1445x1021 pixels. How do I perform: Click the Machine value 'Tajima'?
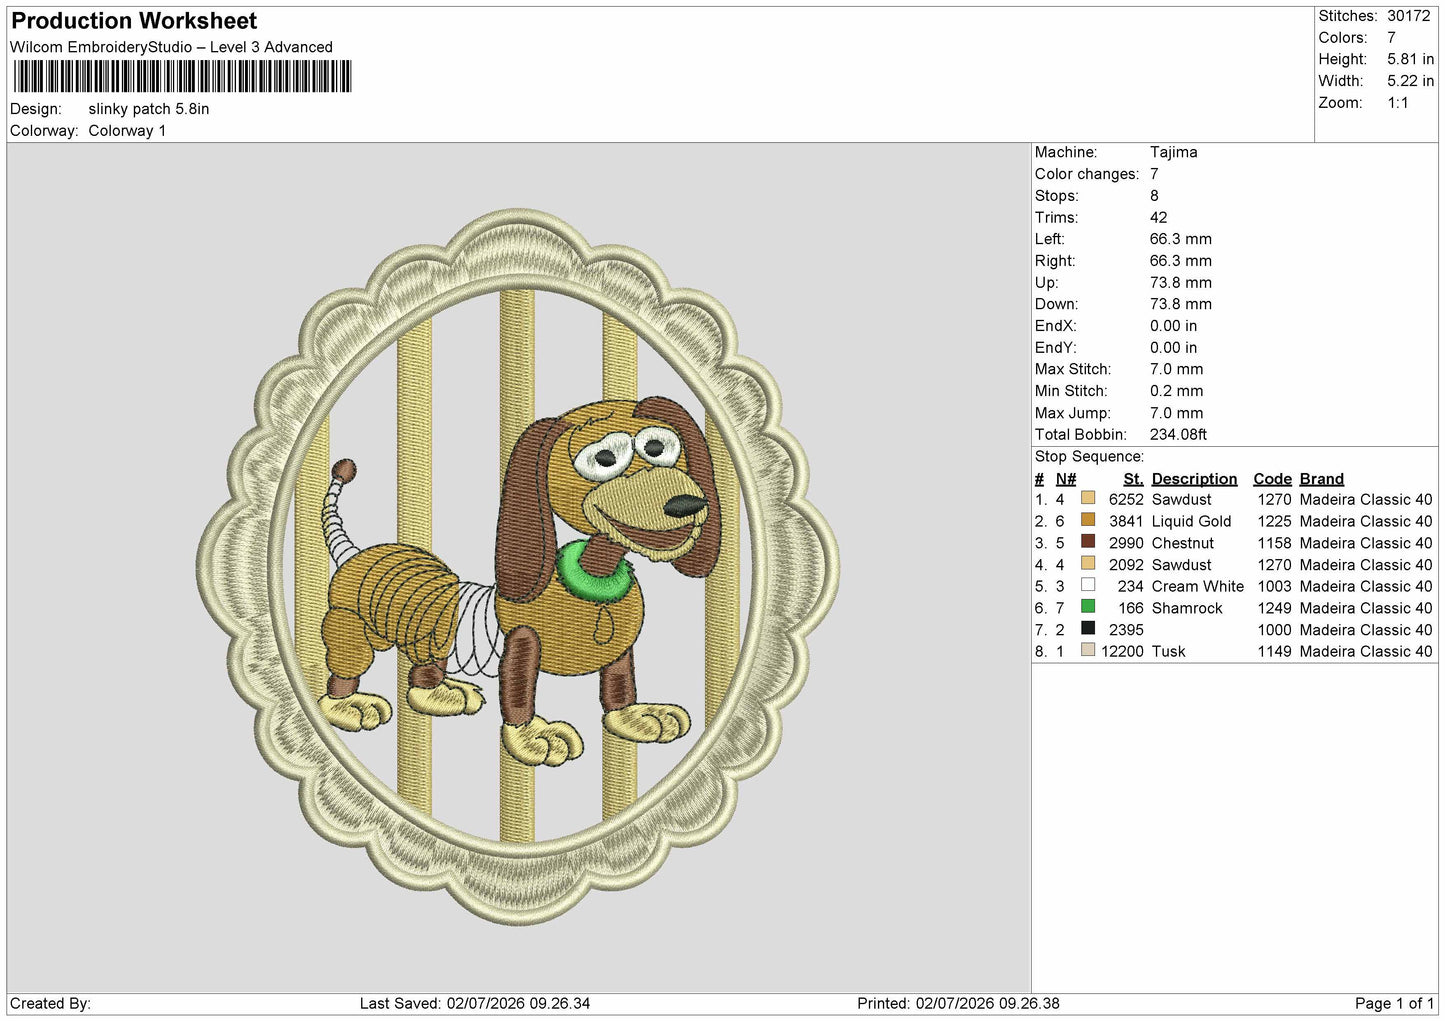click(x=1173, y=152)
